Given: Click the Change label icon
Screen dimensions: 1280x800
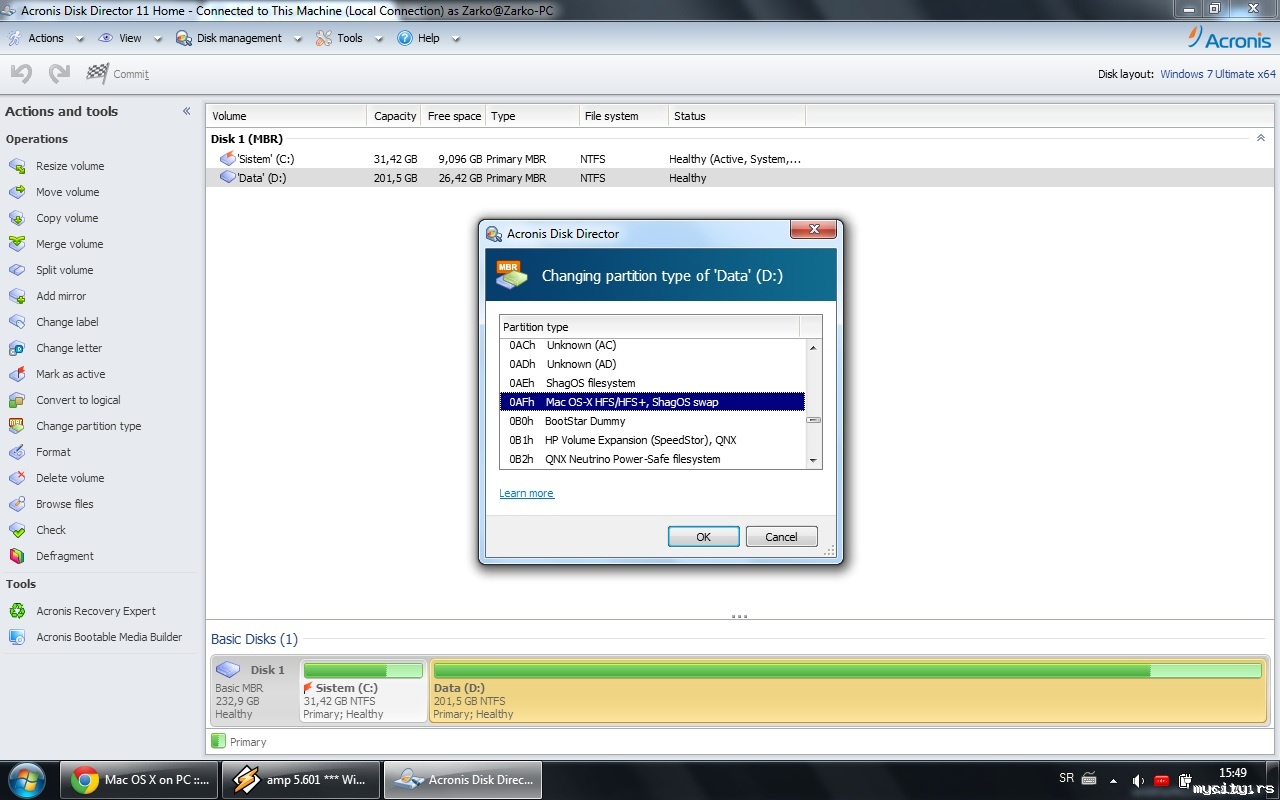Looking at the screenshot, I should [x=17, y=322].
